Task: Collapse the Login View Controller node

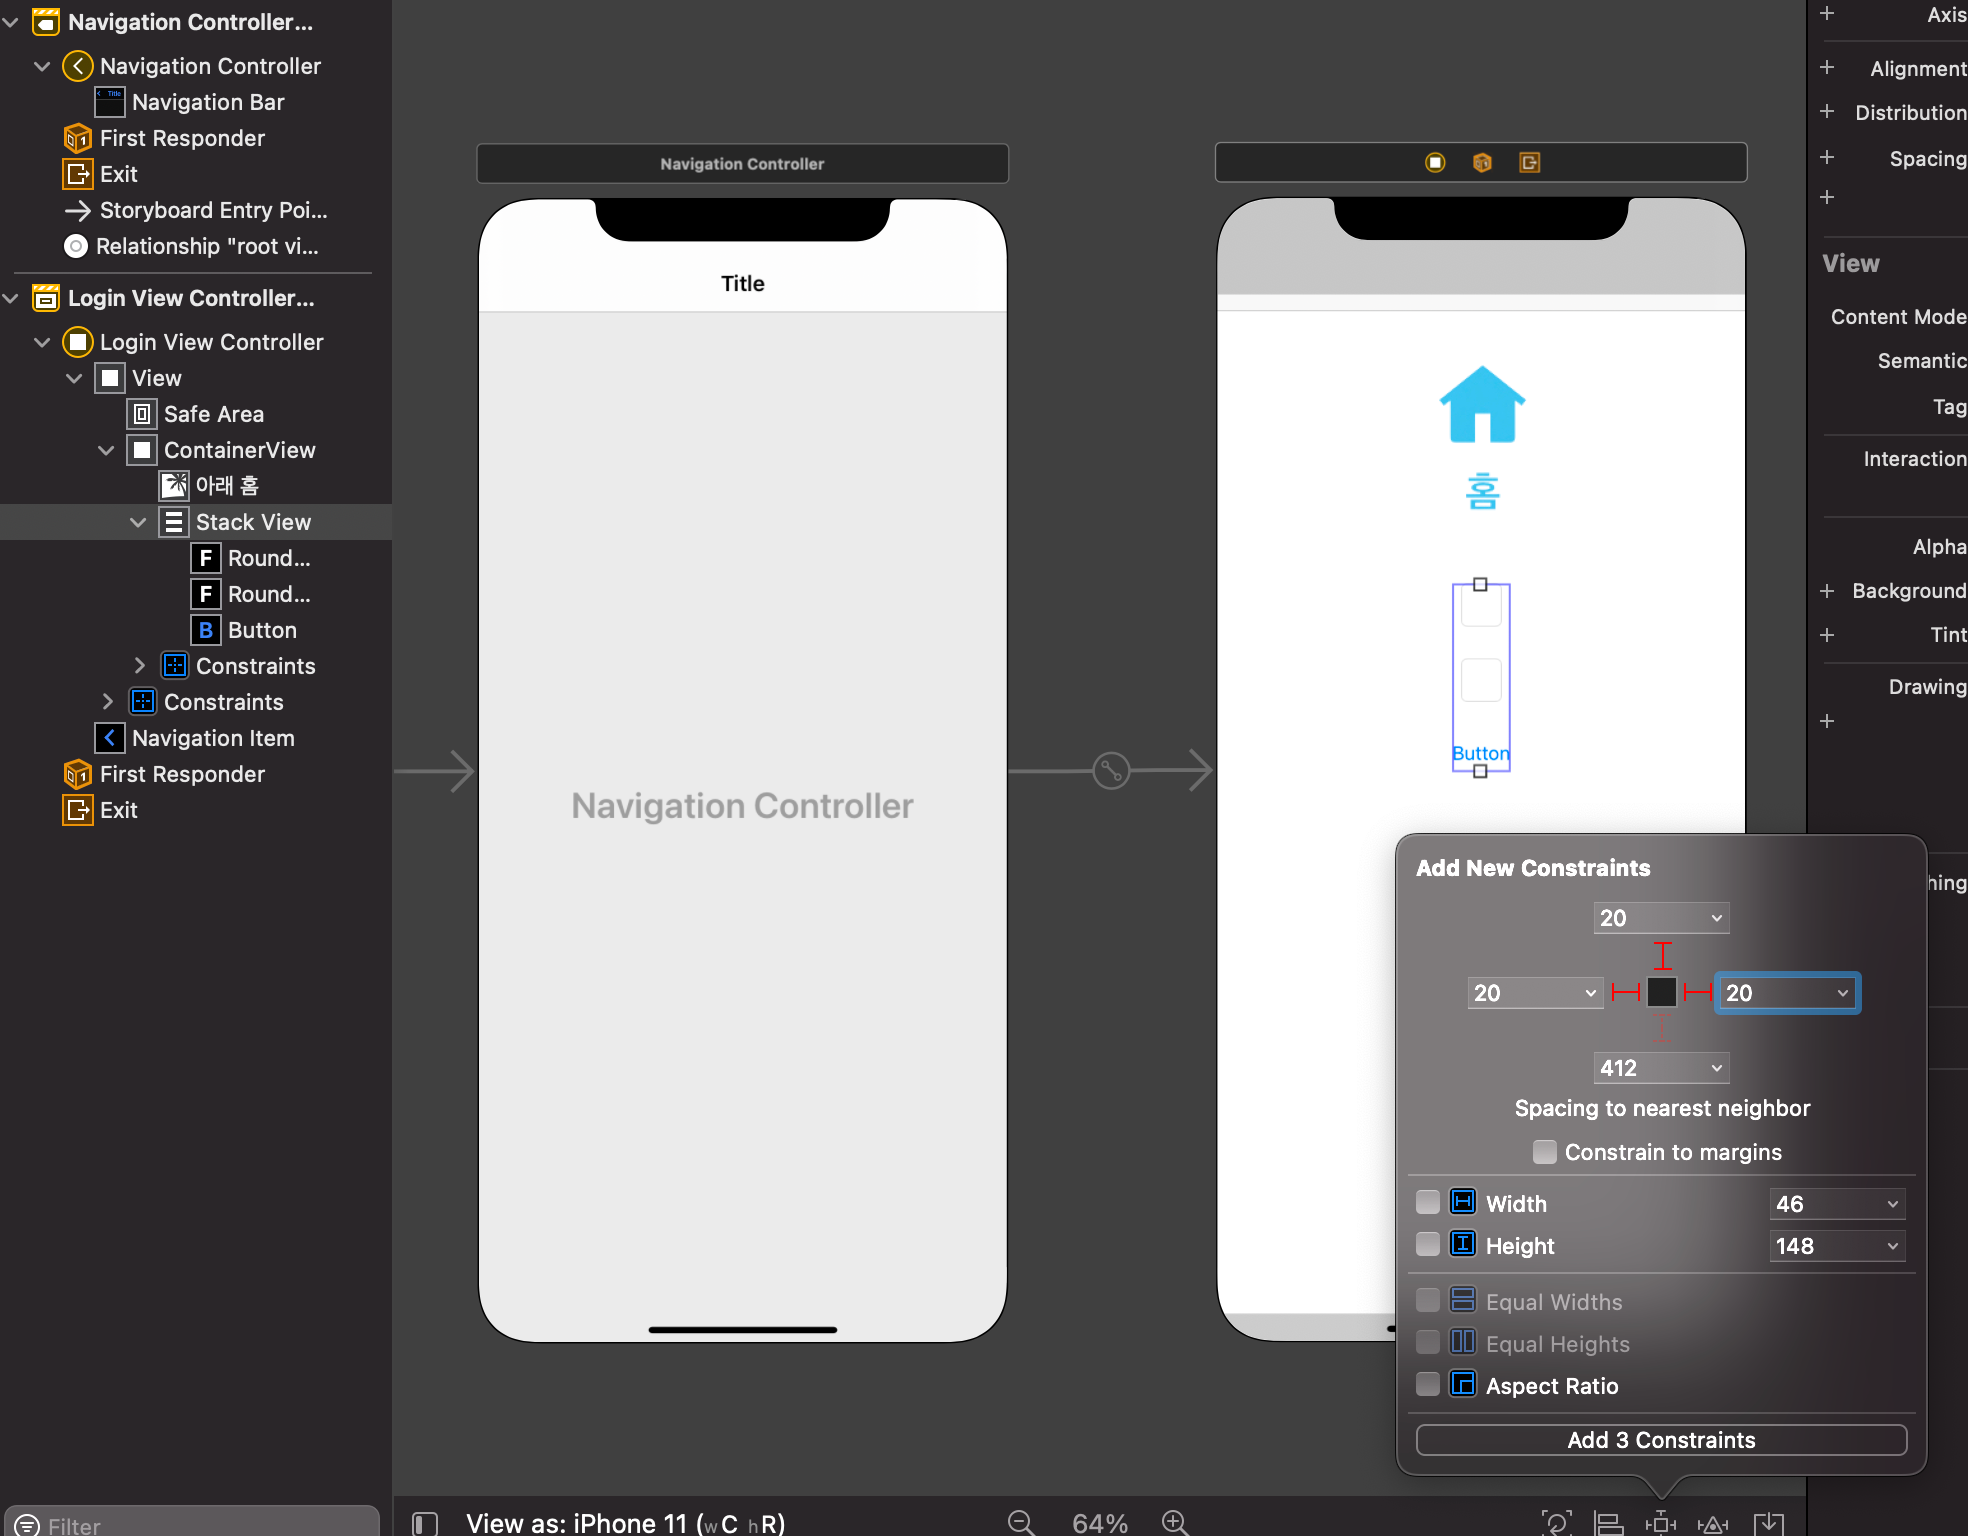Action: coord(42,342)
